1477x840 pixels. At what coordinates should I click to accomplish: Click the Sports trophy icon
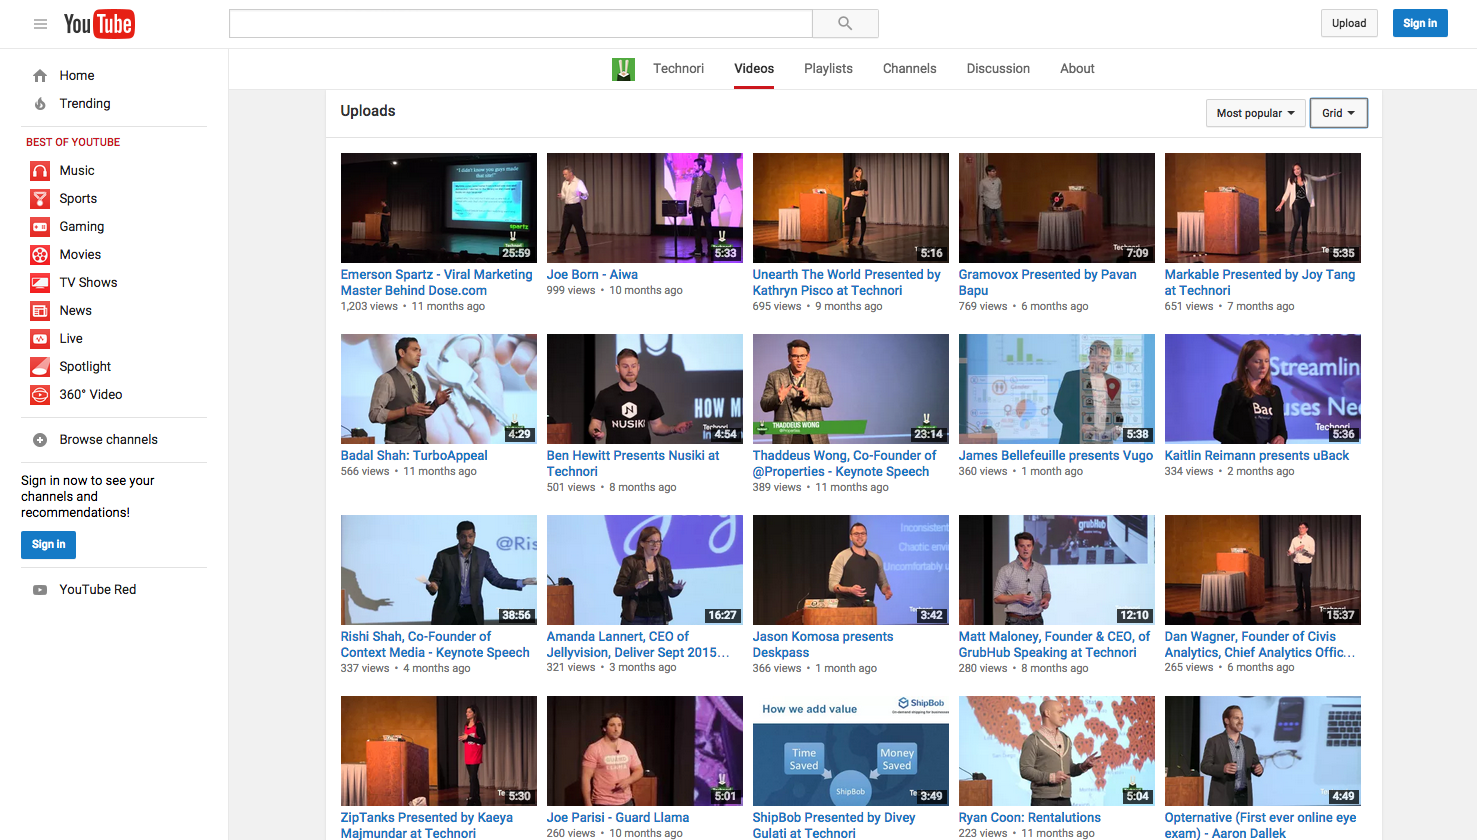[40, 199]
